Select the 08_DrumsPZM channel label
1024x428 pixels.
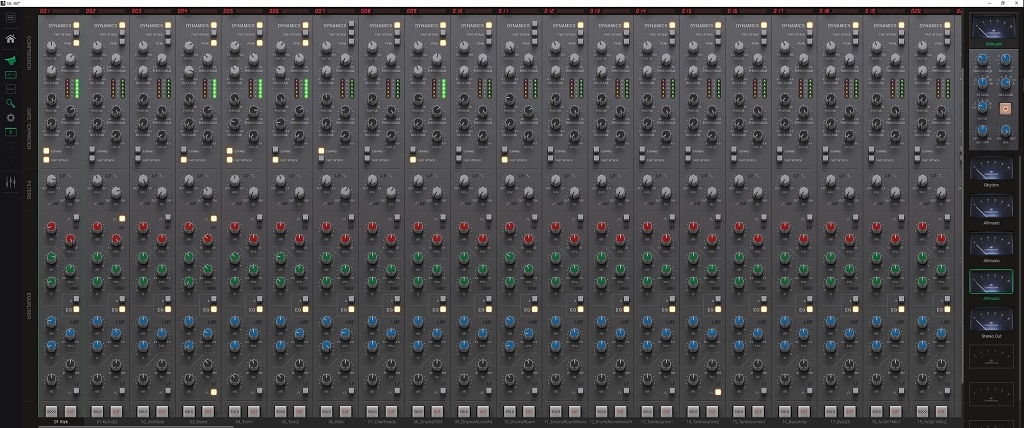pos(426,422)
